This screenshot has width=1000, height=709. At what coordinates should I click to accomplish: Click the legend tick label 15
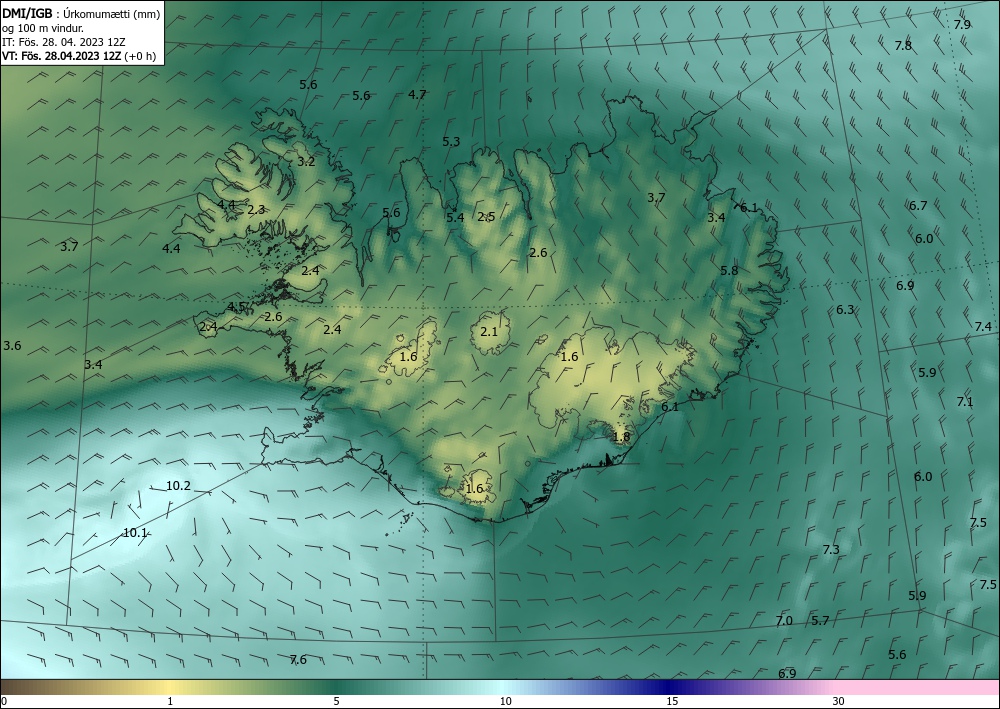672,702
